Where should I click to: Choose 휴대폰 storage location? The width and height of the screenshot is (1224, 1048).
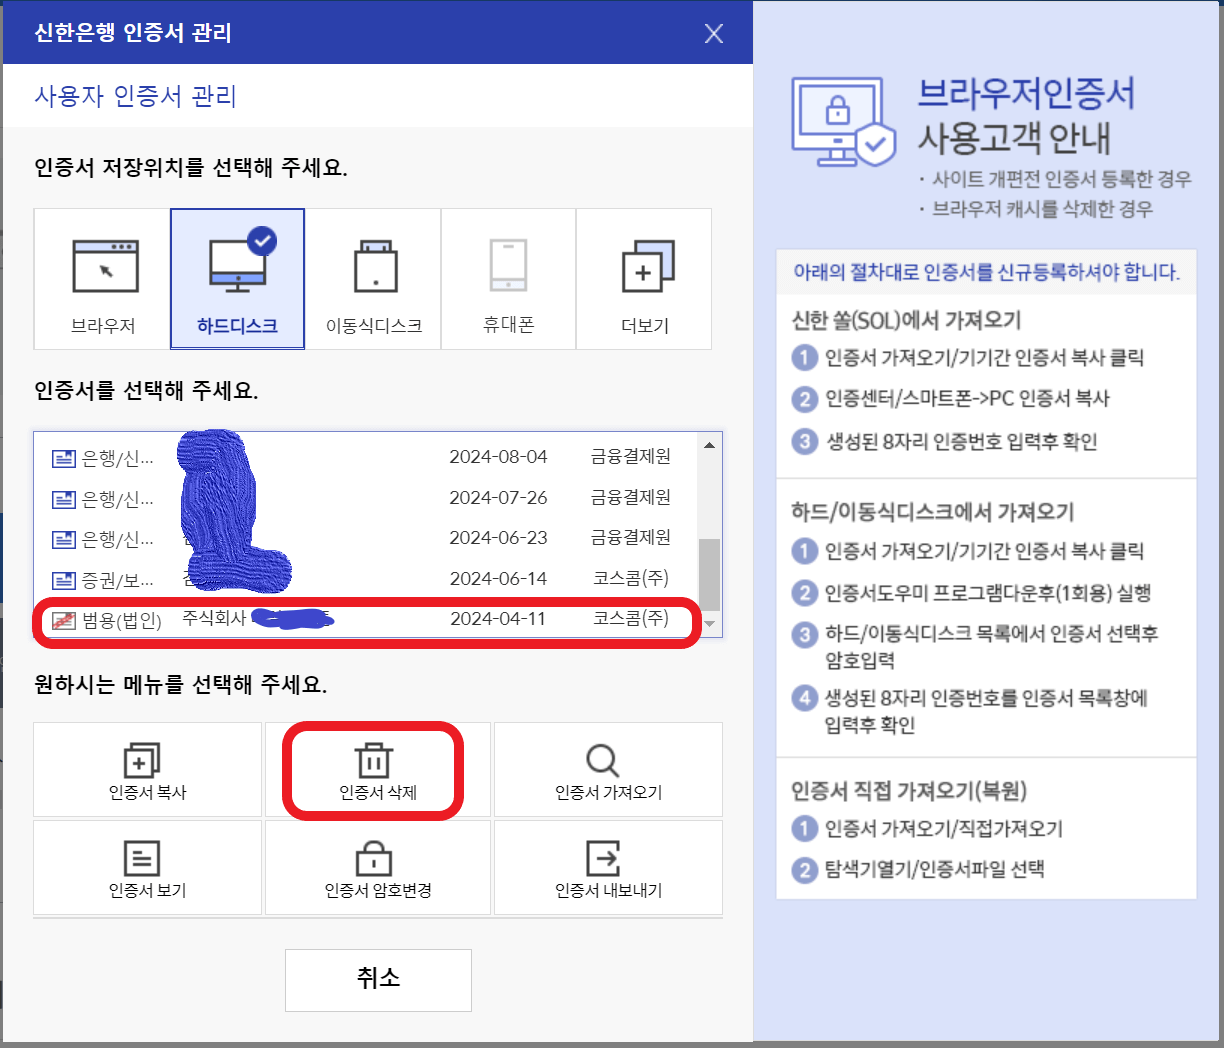(x=508, y=279)
